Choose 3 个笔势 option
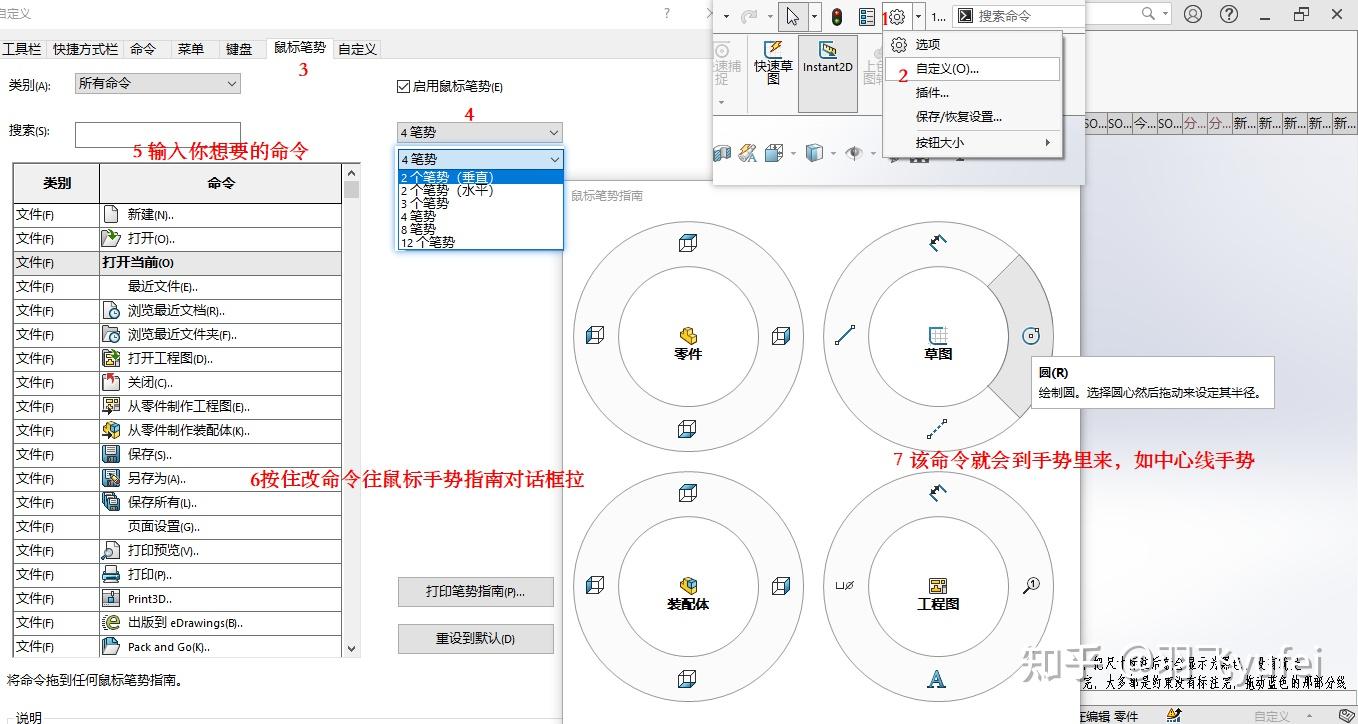Image resolution: width=1358 pixels, height=724 pixels. point(480,203)
